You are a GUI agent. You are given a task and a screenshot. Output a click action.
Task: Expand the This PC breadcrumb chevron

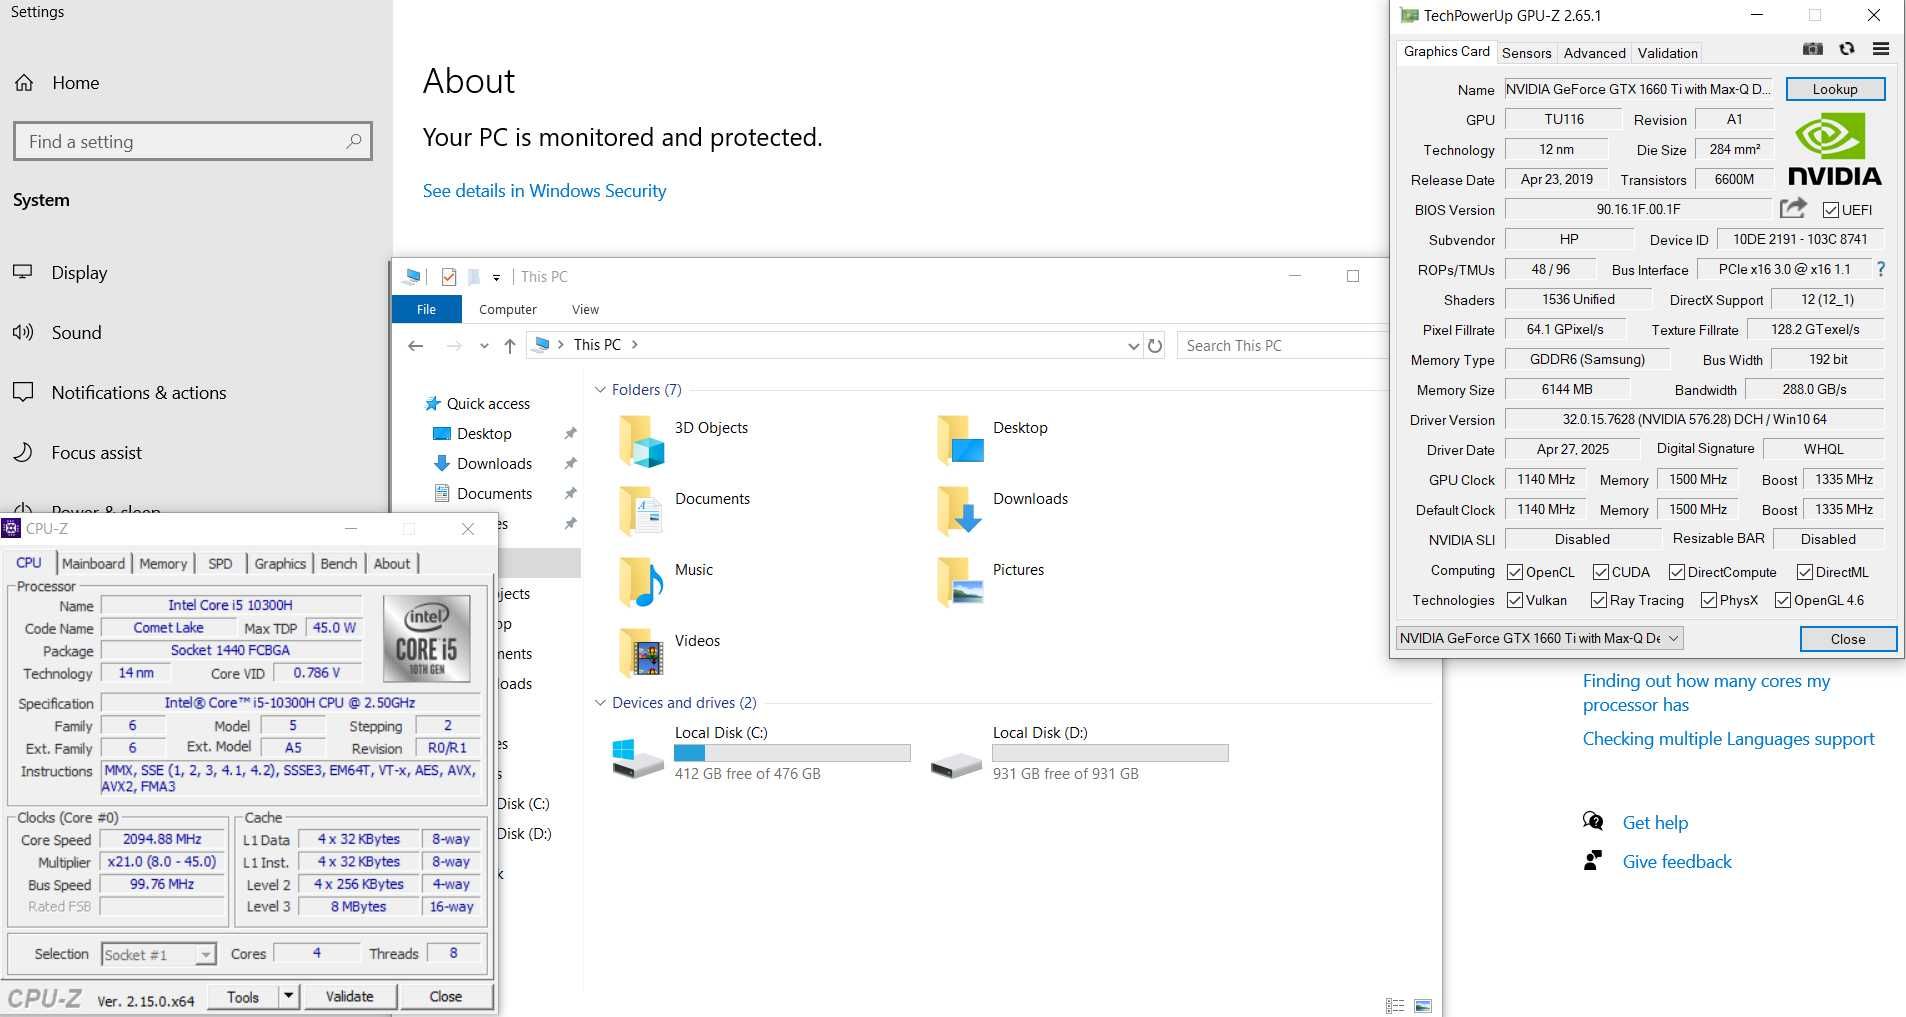(x=635, y=345)
